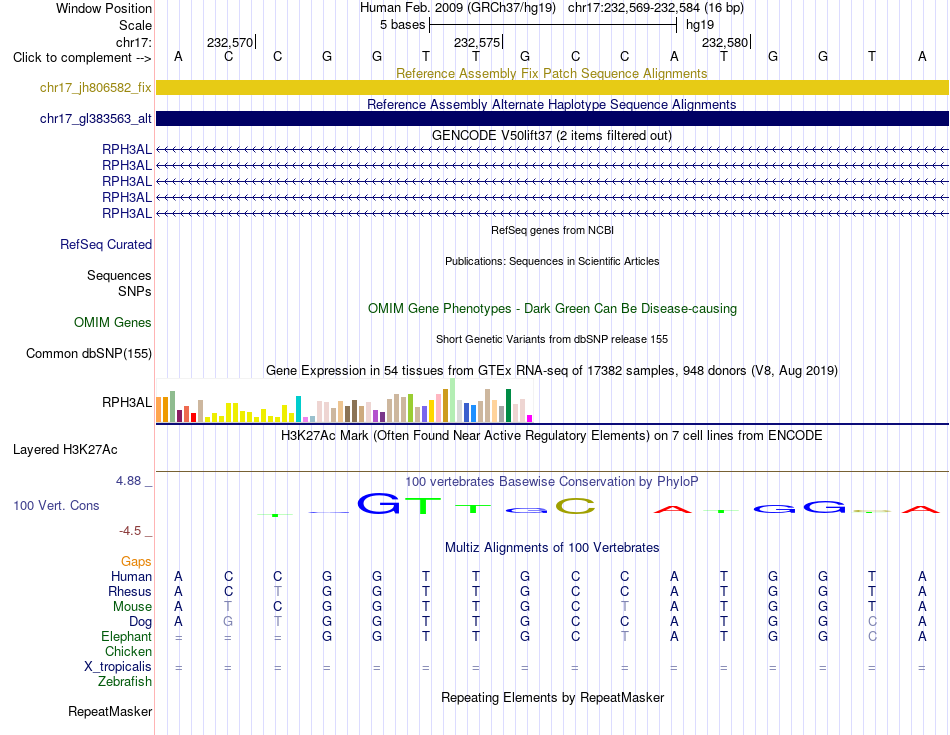This screenshot has height=735, width=950.
Task: Click the yellow fix patch alignment bar
Action: (x=552, y=87)
